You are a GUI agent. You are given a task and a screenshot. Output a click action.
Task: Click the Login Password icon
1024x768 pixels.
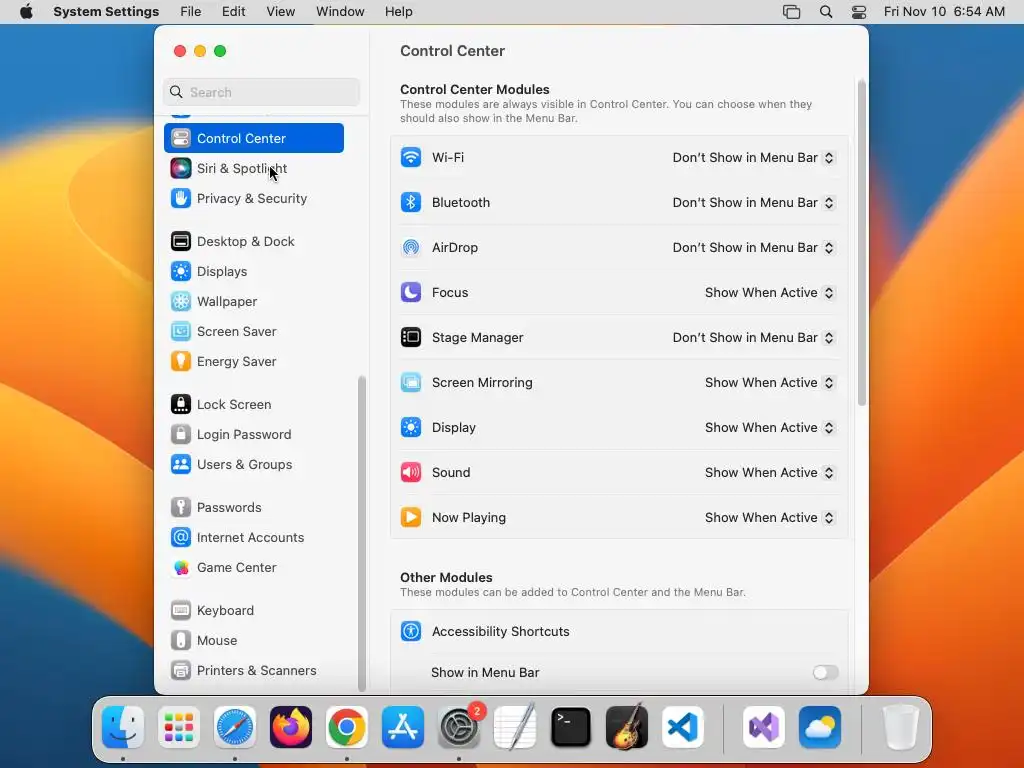[181, 435]
